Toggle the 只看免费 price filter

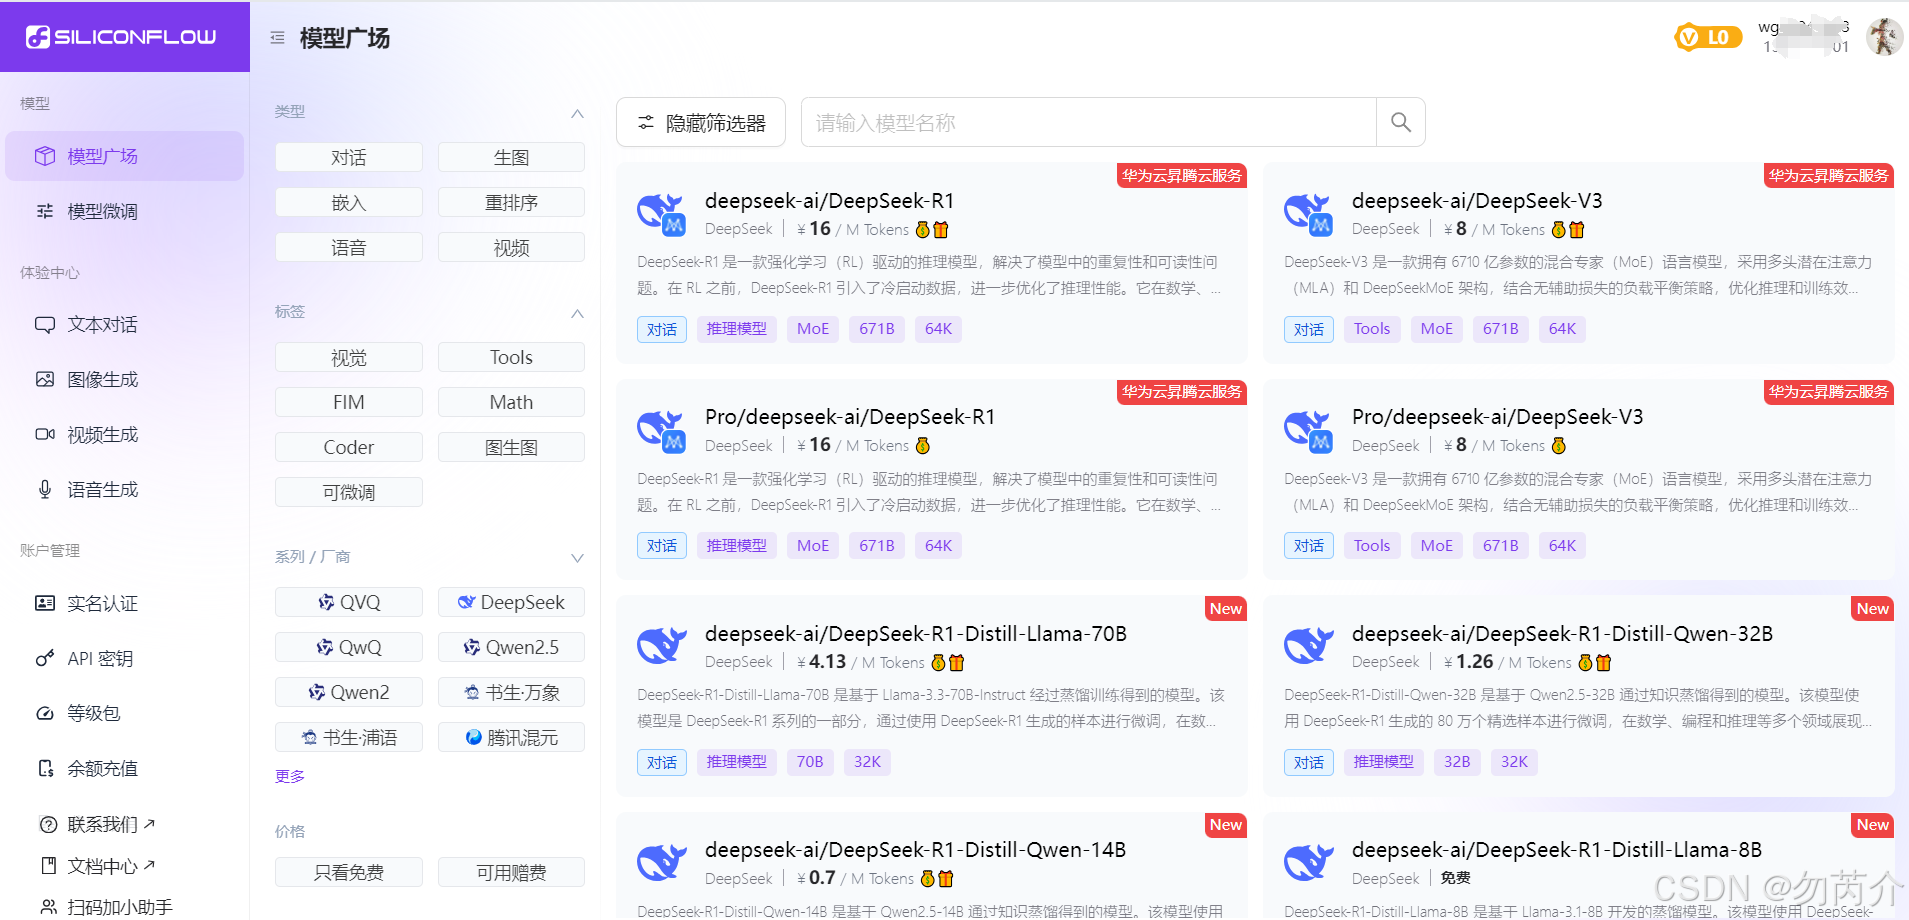[349, 872]
